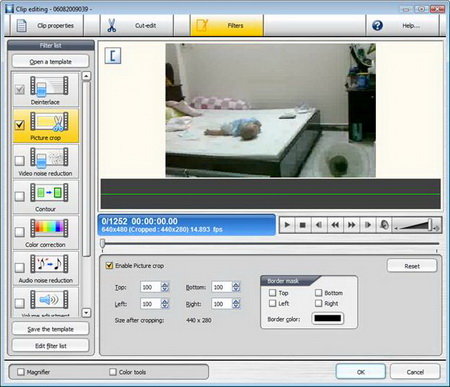Click the '440 x 280' size after cropping text
The height and width of the screenshot is (387, 450).
(x=199, y=320)
